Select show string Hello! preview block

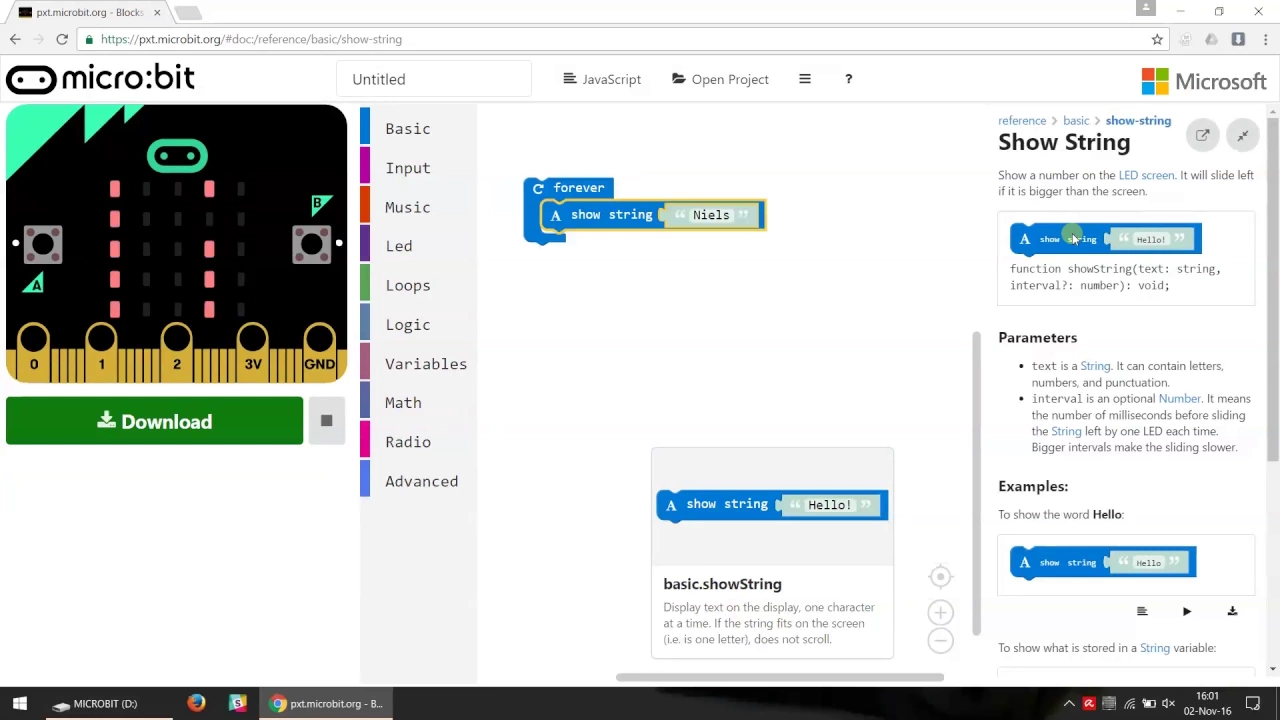tap(771, 505)
